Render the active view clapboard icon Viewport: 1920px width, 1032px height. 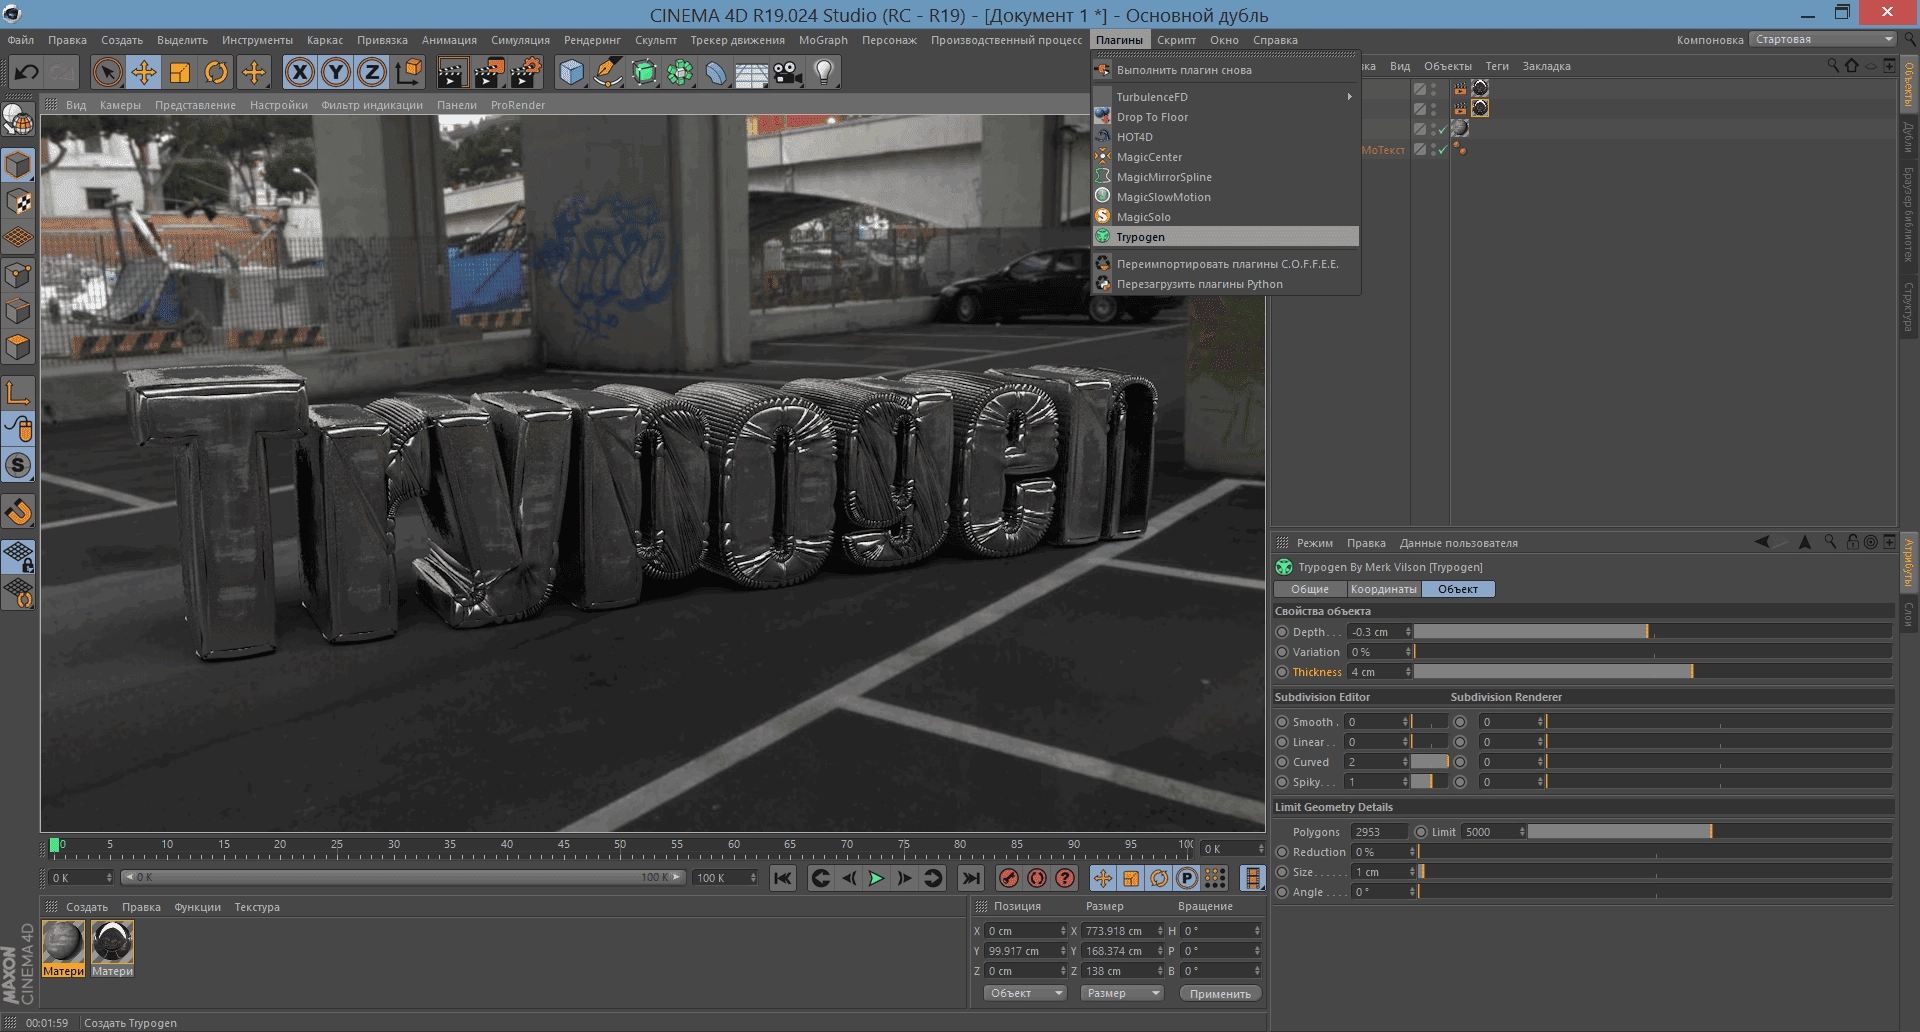coord(452,72)
